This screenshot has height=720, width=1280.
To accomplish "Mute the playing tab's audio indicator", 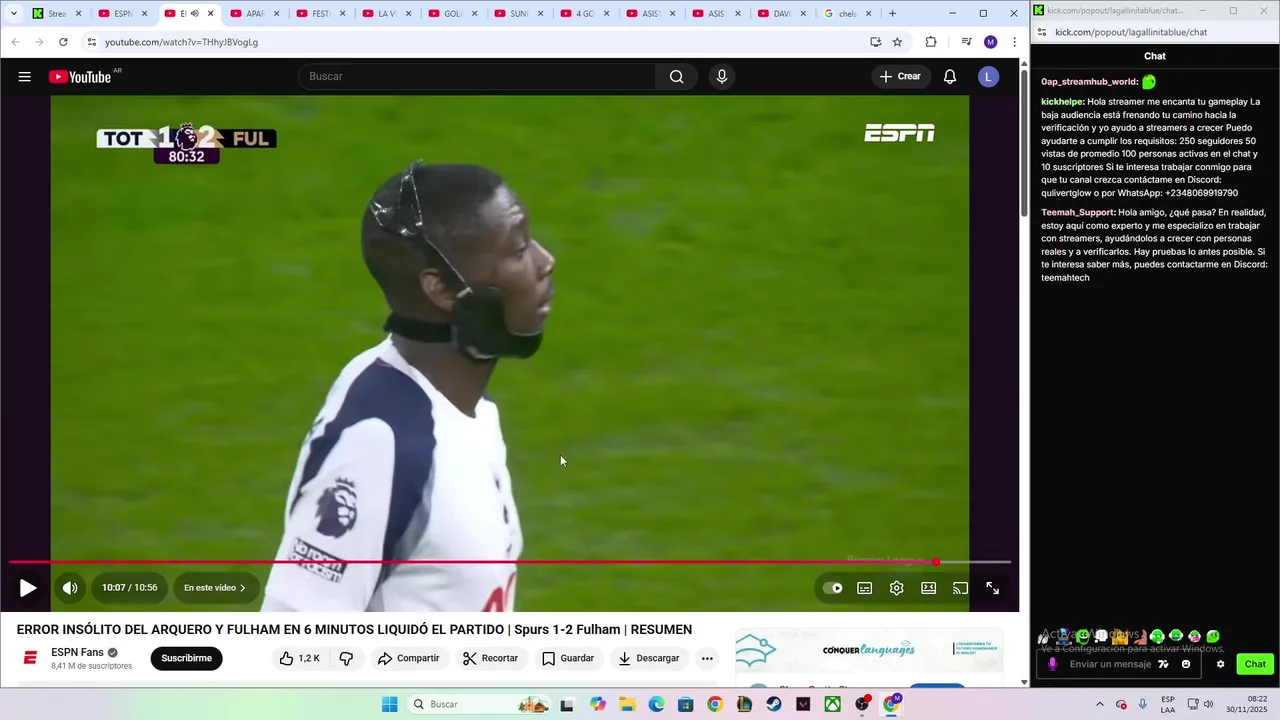I will [195, 14].
